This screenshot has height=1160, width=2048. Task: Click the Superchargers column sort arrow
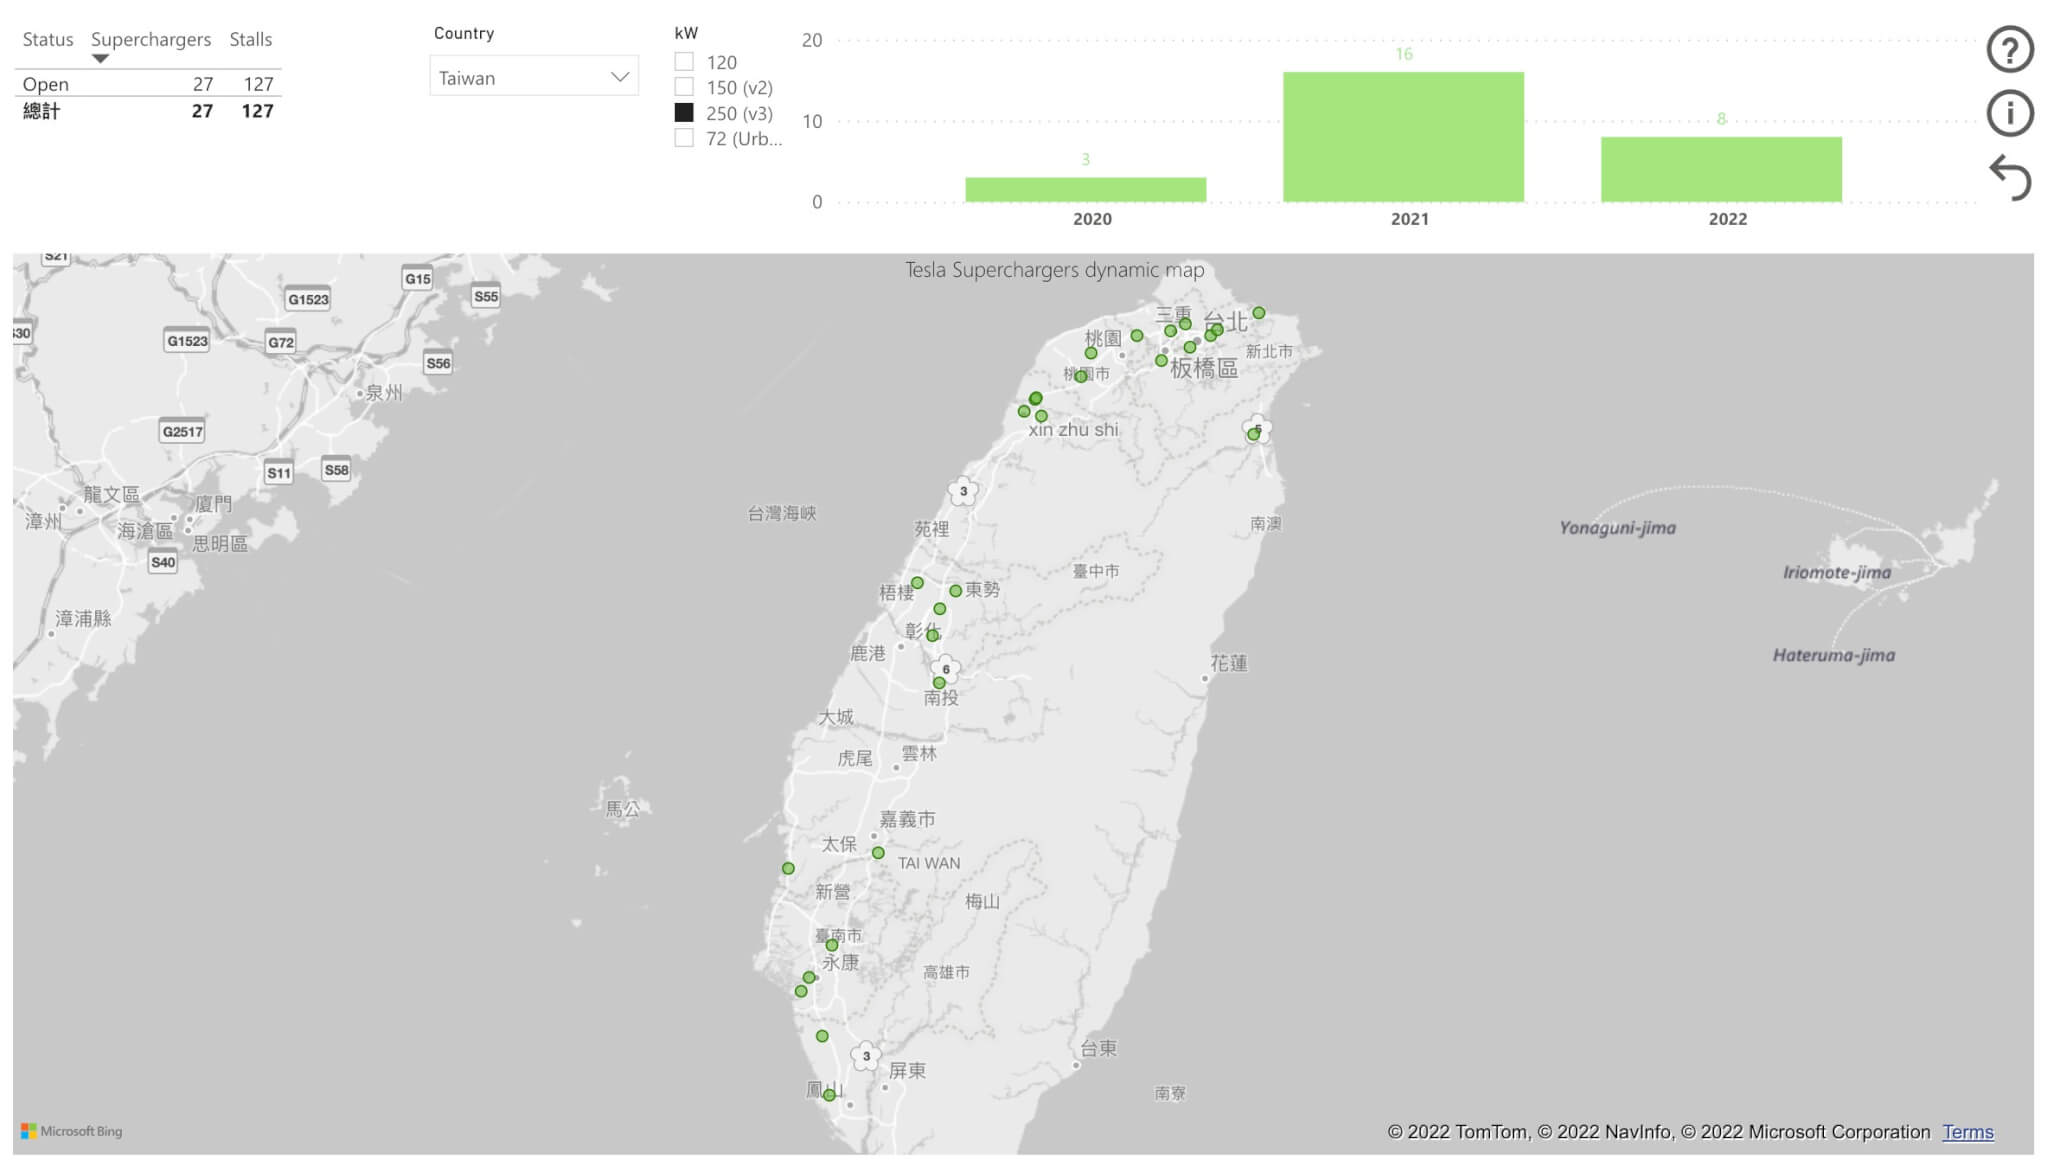(x=100, y=59)
